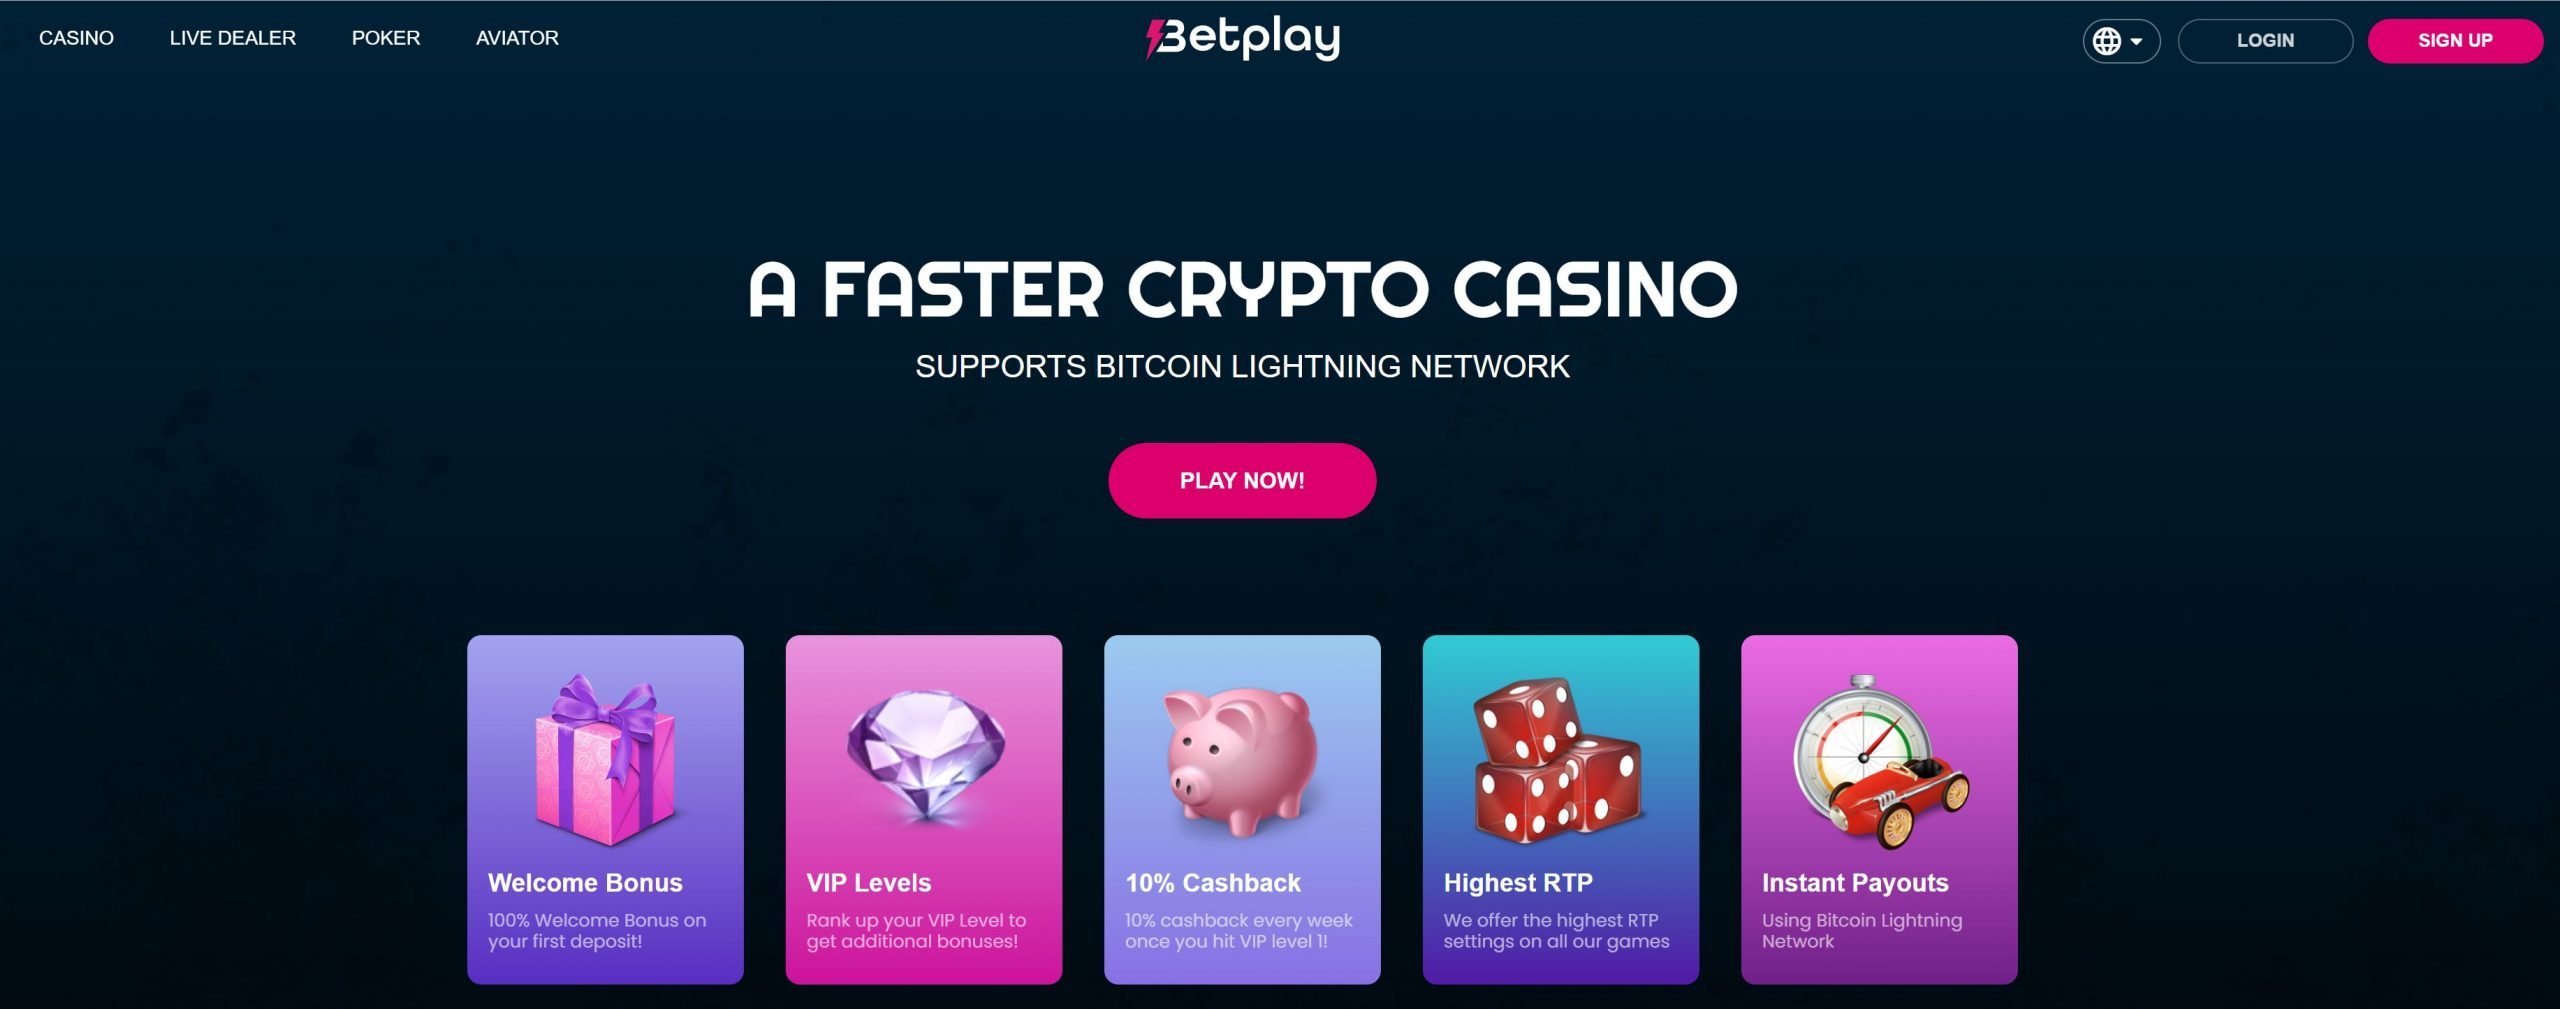
Task: Select the Welcome Bonus card title
Action: (585, 883)
